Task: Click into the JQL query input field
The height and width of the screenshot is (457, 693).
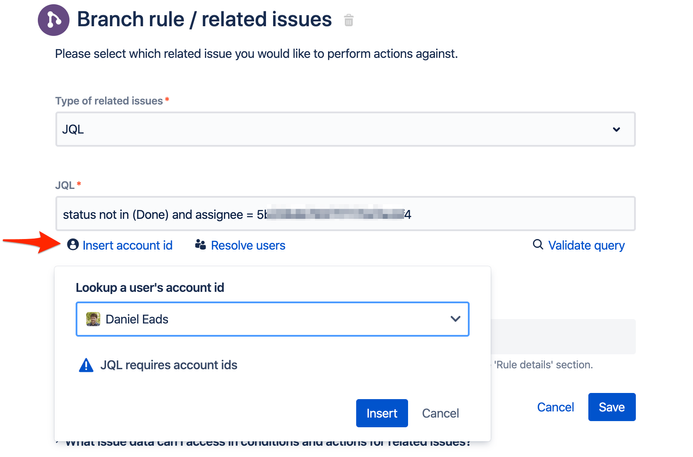Action: click(345, 214)
